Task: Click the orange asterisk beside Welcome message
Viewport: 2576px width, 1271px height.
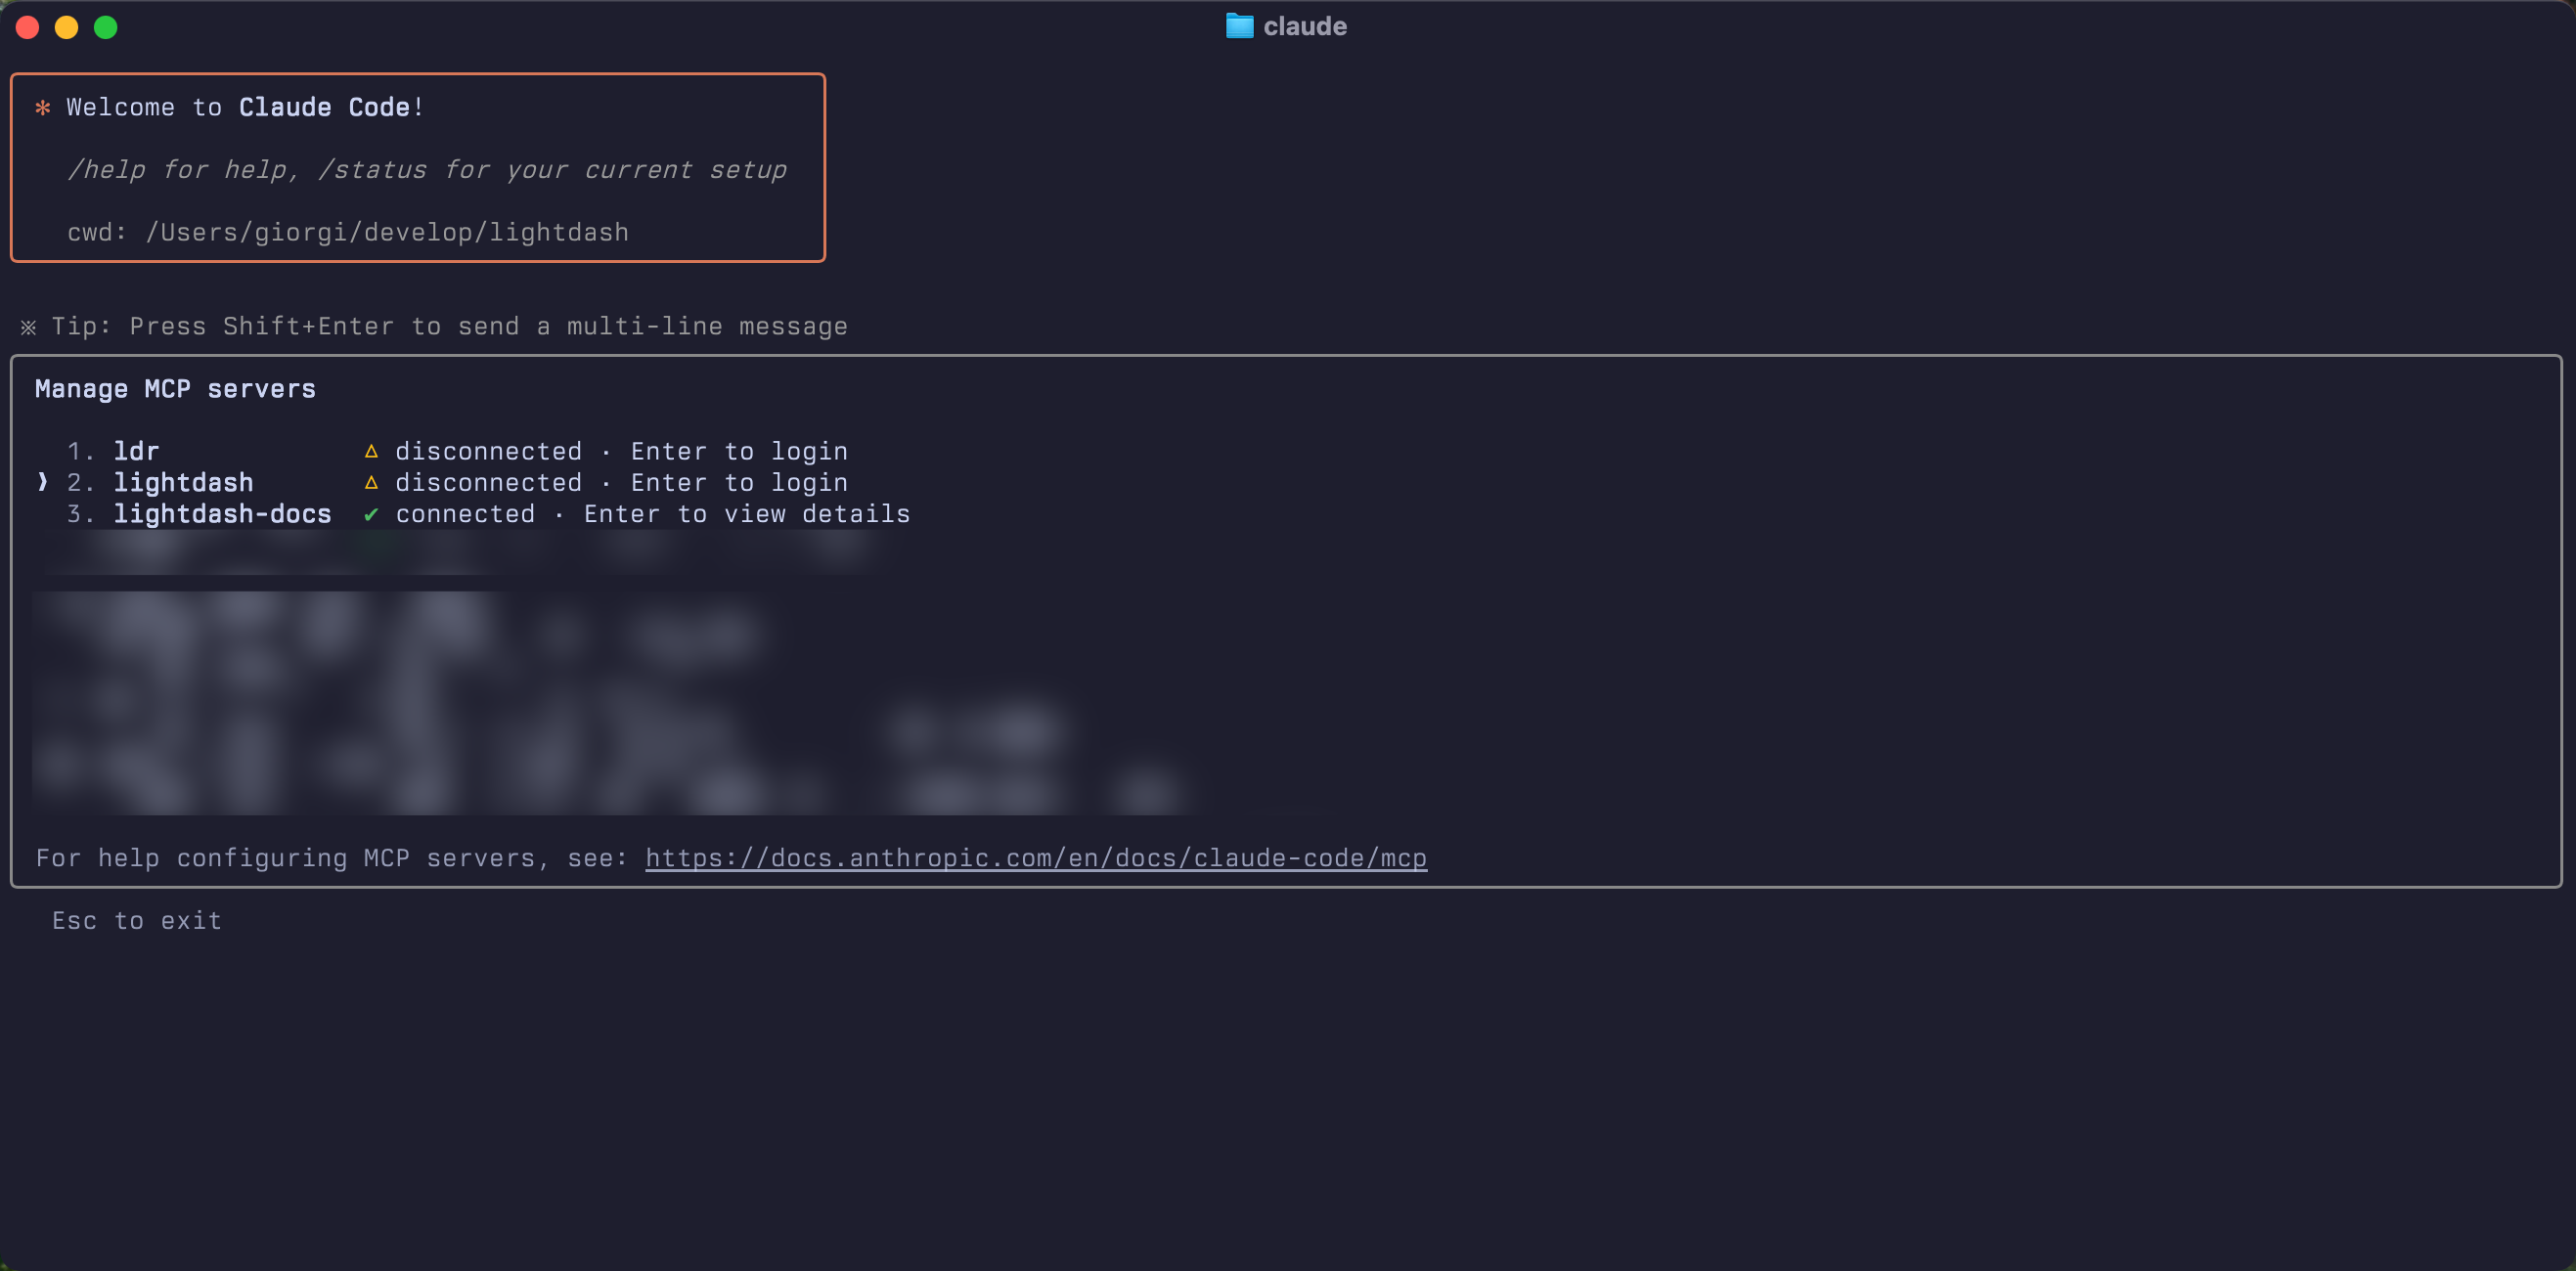Action: tap(42, 107)
